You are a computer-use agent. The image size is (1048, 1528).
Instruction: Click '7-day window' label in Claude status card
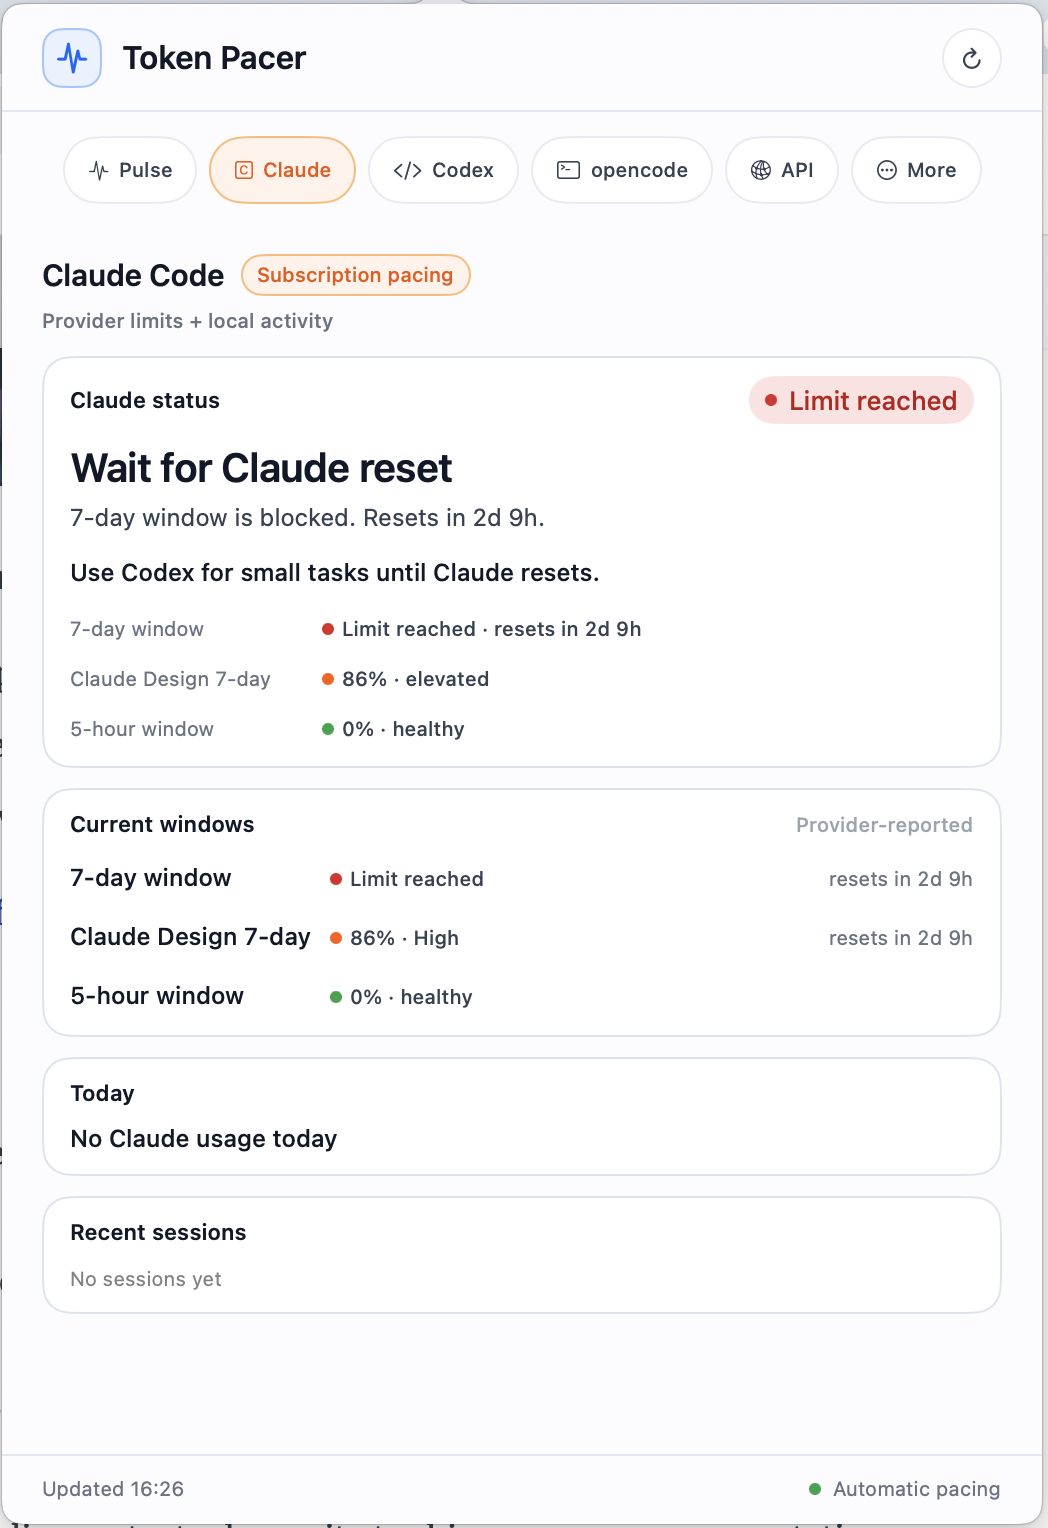137,629
